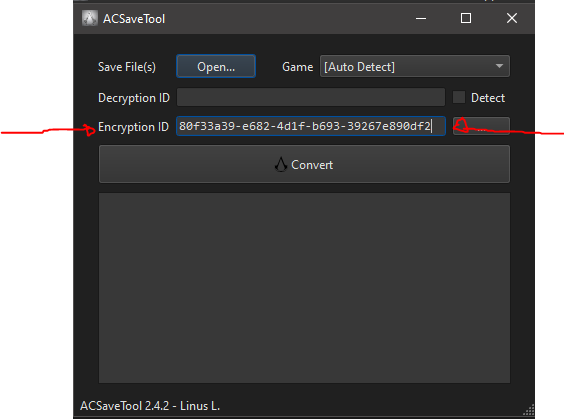Focus the Decryption ID input field

pos(311,97)
